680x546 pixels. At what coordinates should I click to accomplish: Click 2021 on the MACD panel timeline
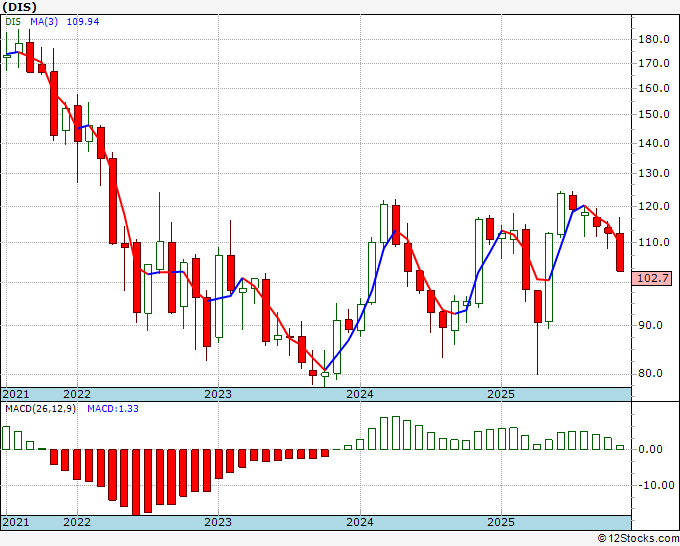pyautogui.click(x=16, y=522)
